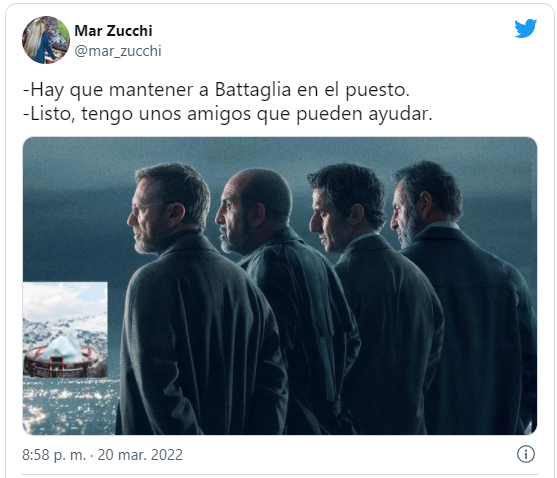Screen dimensions: 557x478
Task: Open Mar Zucchi's round profile avatar
Action: [x=46, y=40]
